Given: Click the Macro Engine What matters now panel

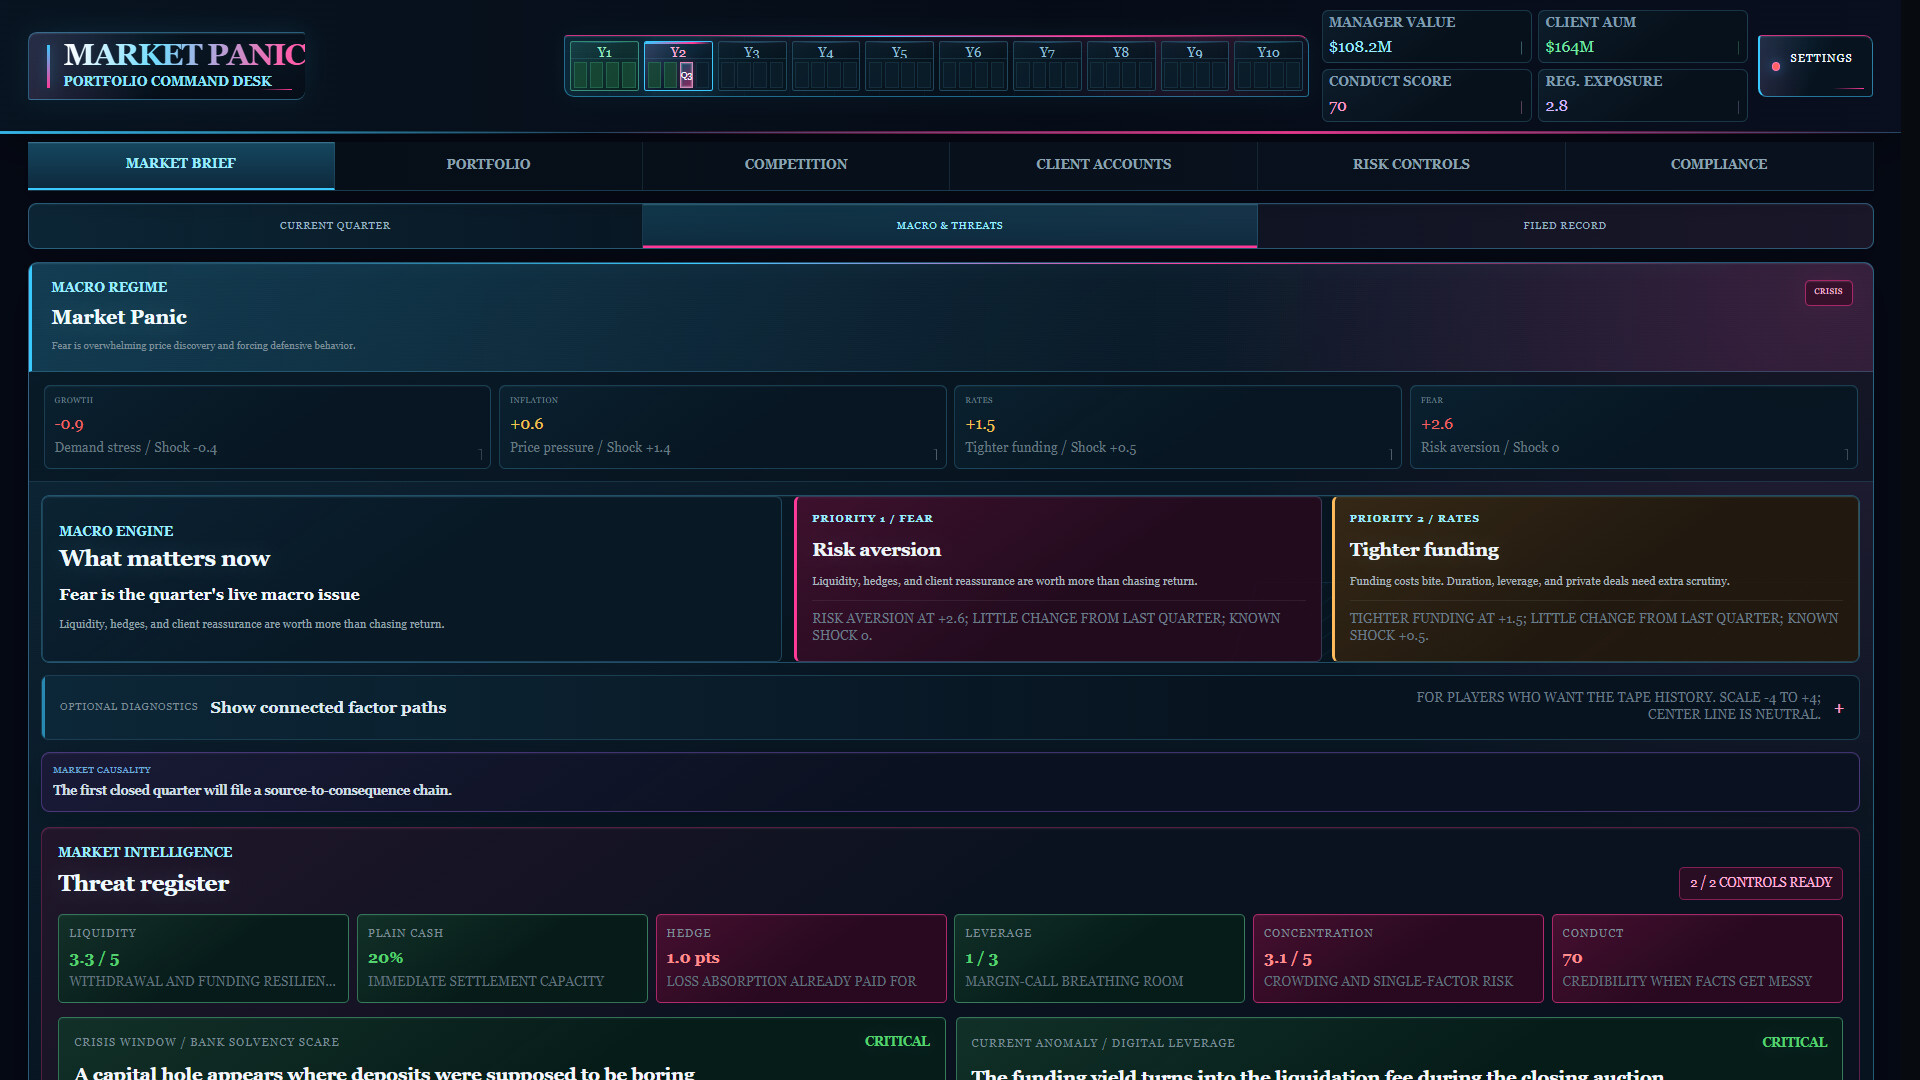Looking at the screenshot, I should [411, 579].
